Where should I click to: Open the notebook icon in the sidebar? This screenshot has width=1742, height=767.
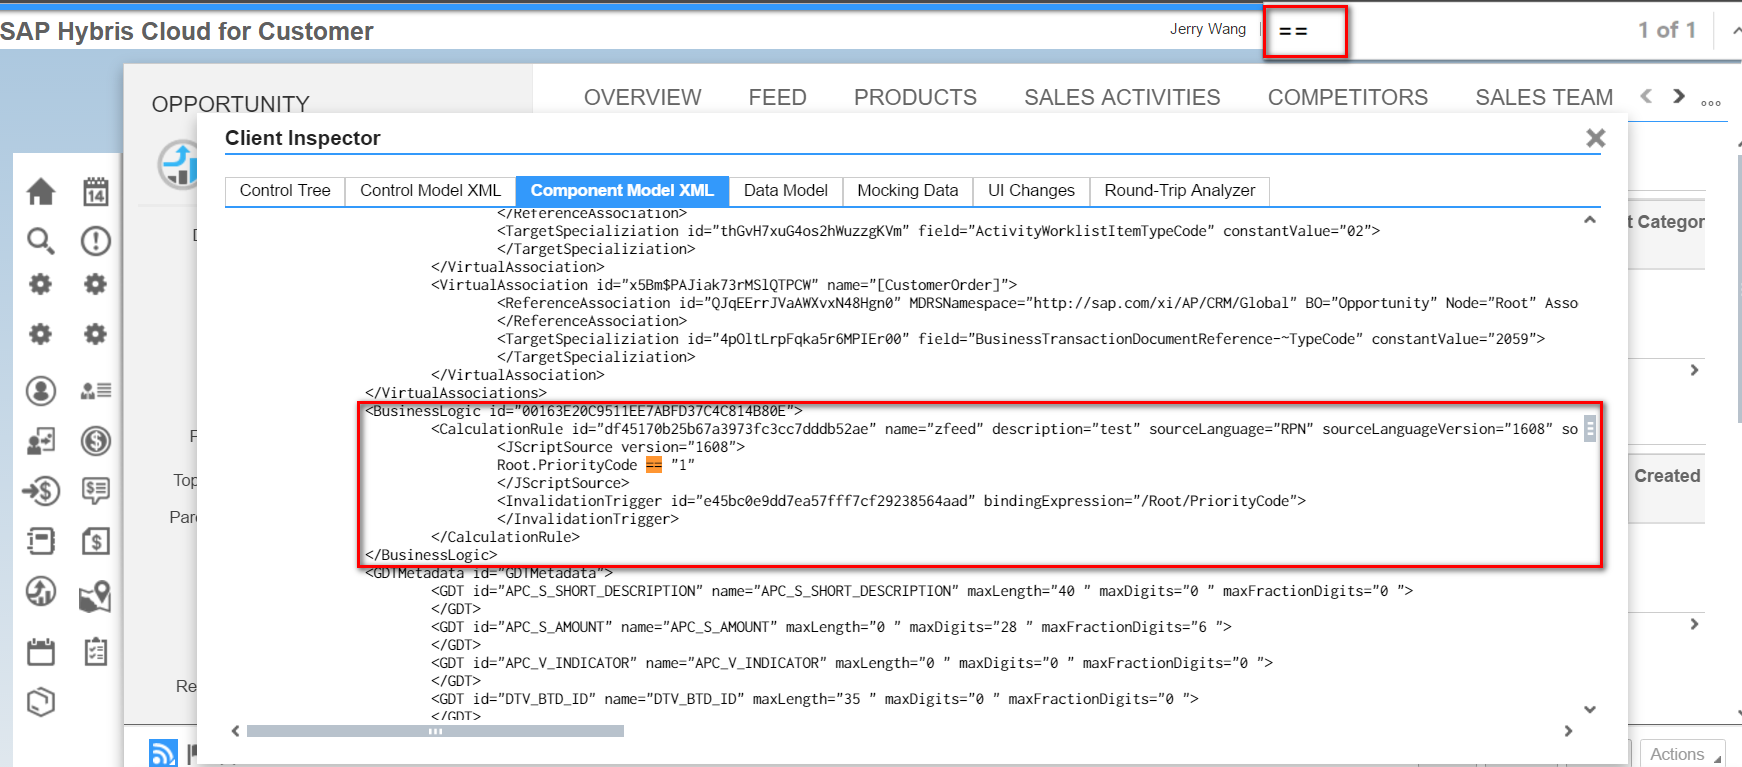pos(41,541)
